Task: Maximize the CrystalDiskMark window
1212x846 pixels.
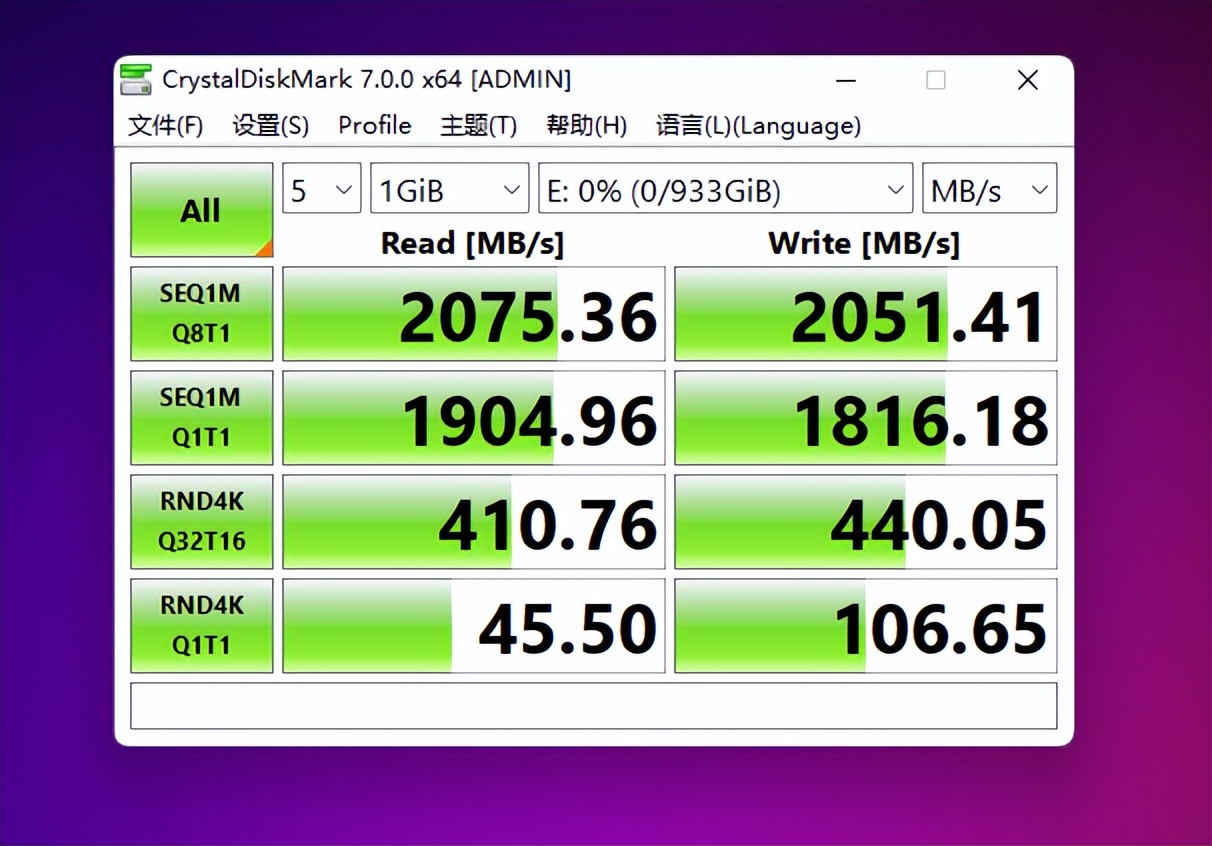Action: pos(936,80)
